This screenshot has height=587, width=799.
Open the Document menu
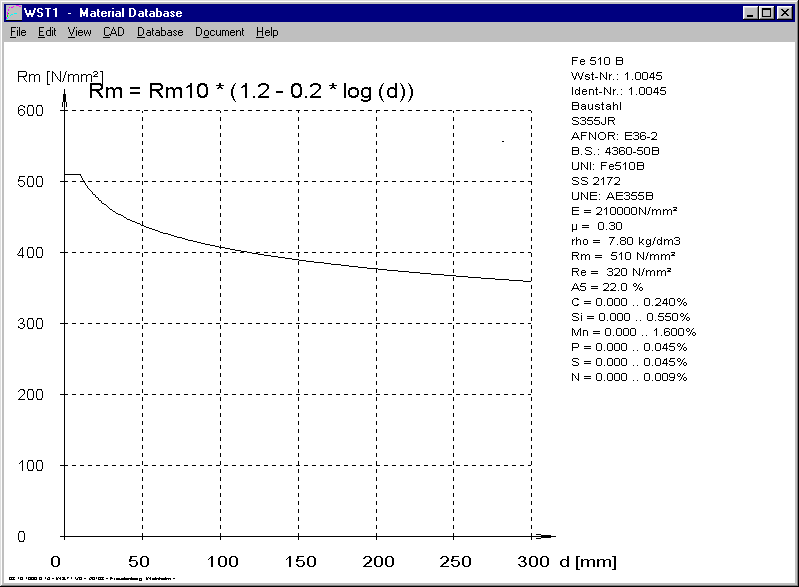click(219, 32)
